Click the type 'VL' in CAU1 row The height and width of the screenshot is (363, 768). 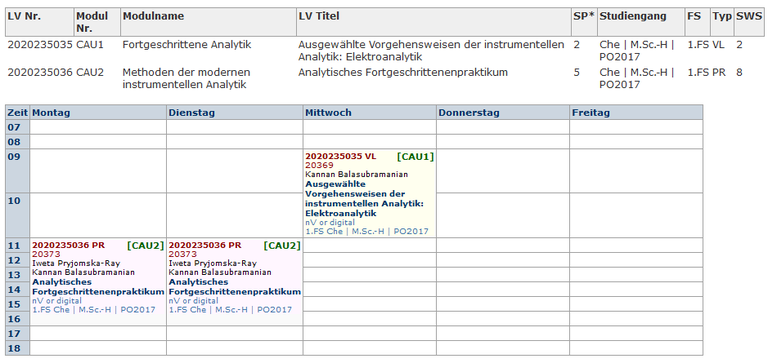(x=718, y=45)
